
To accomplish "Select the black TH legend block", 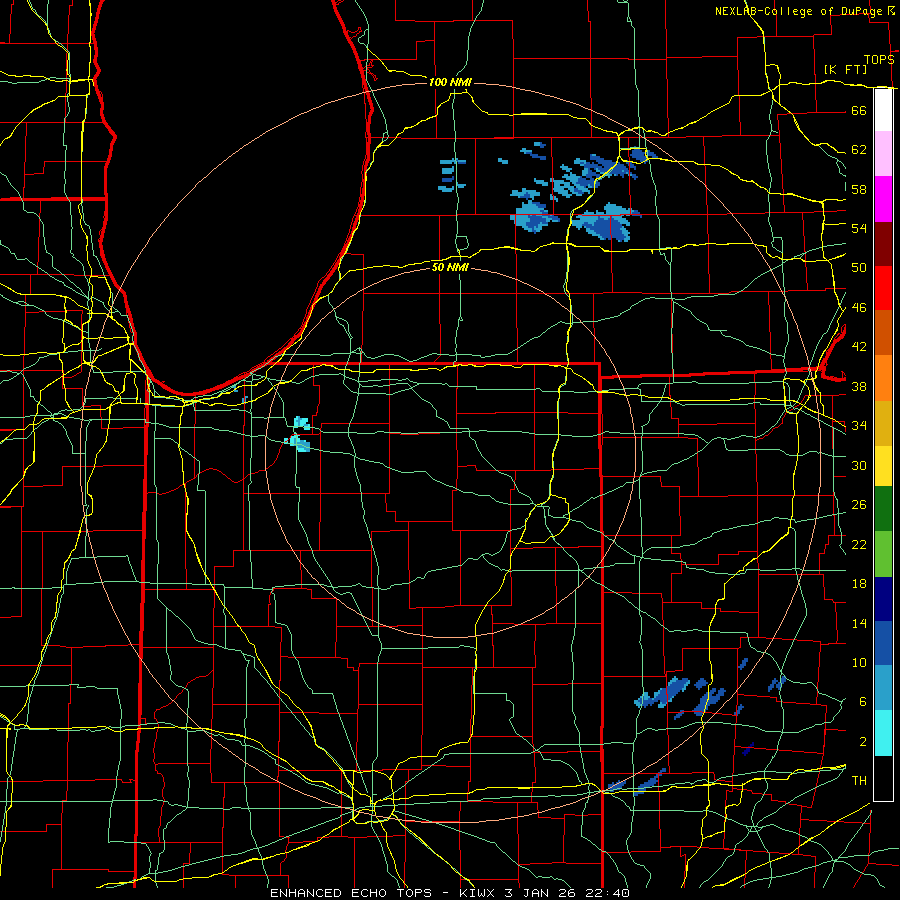I will (x=883, y=778).
